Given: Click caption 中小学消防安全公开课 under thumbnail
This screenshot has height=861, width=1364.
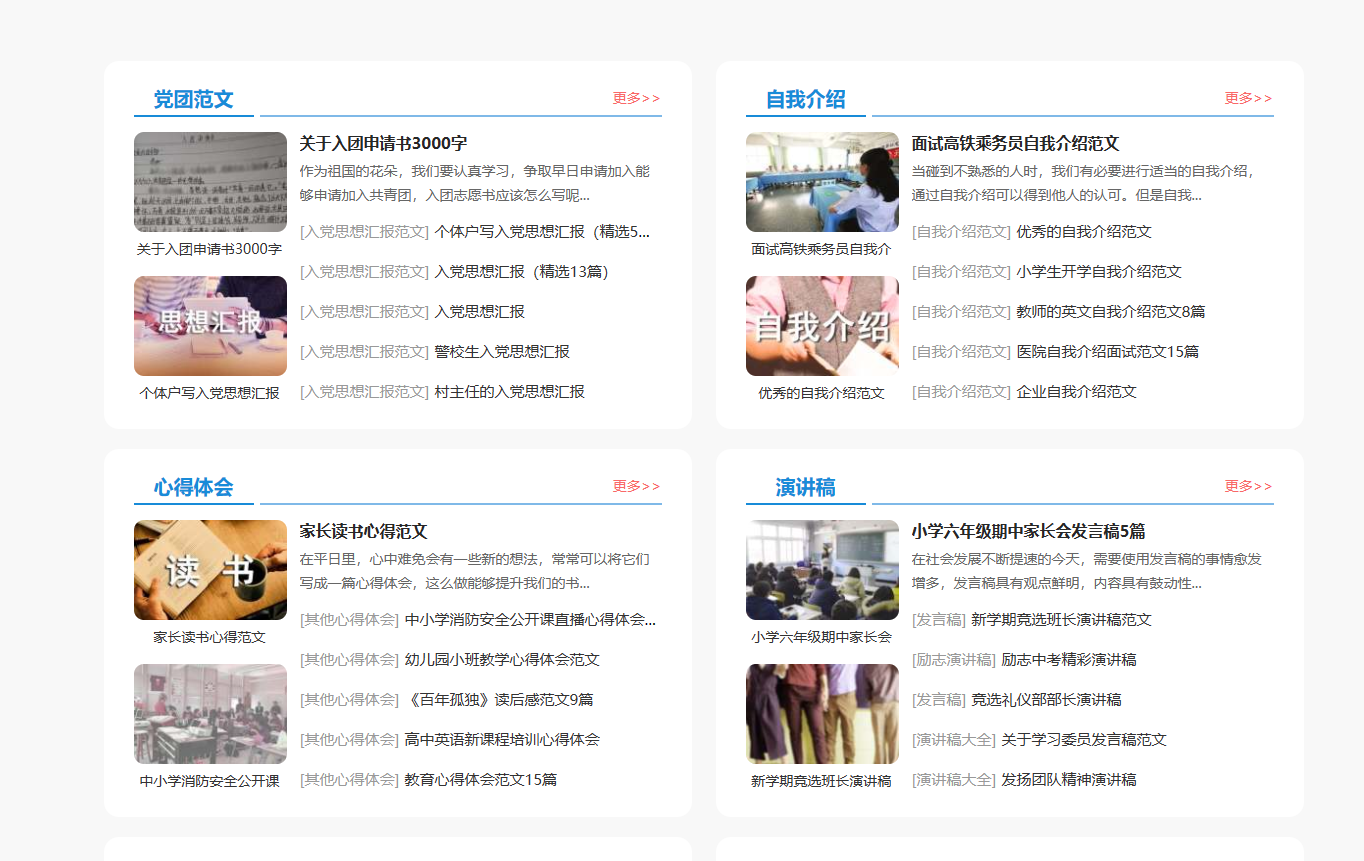Looking at the screenshot, I should coord(209,781).
